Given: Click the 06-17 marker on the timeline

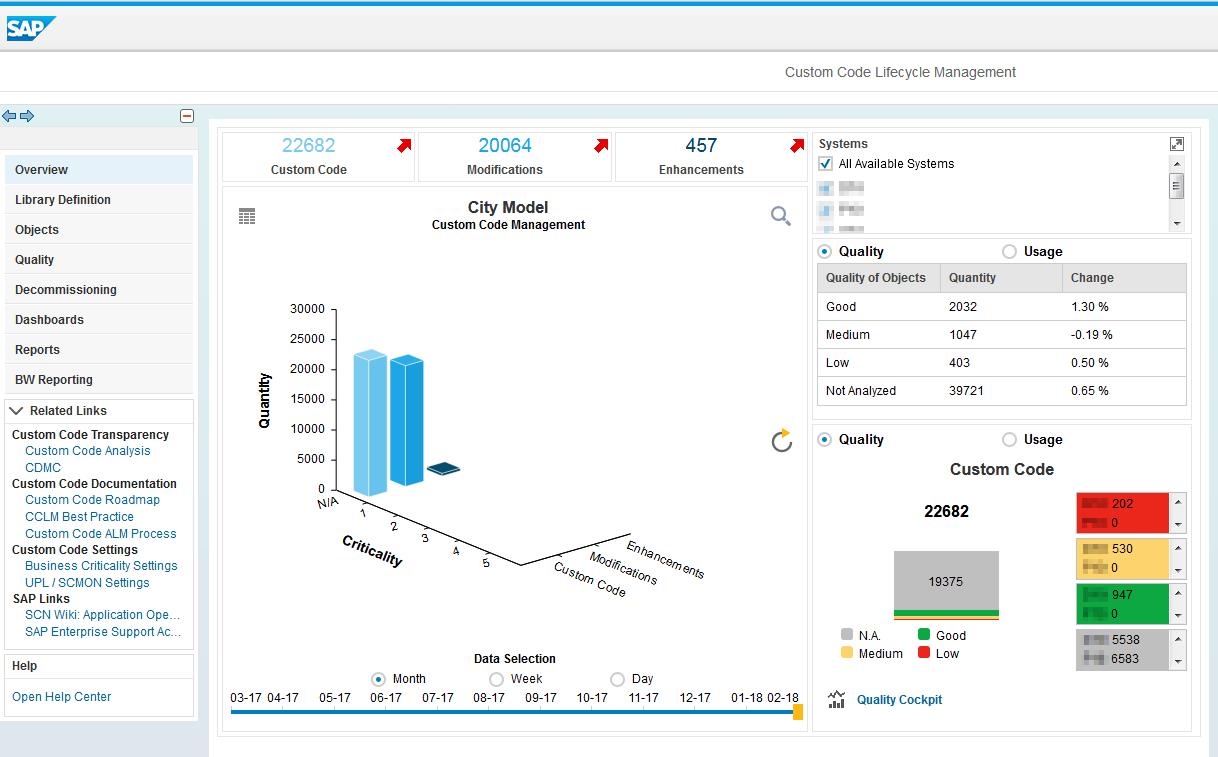Looking at the screenshot, I should [386, 698].
